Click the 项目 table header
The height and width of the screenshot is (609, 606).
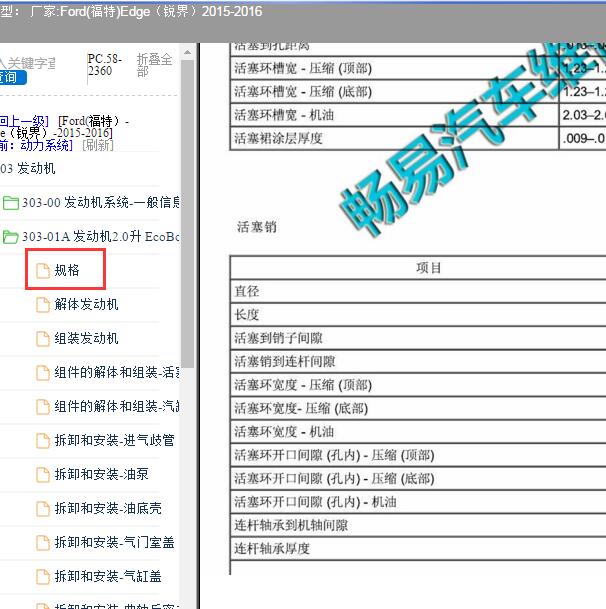point(428,268)
